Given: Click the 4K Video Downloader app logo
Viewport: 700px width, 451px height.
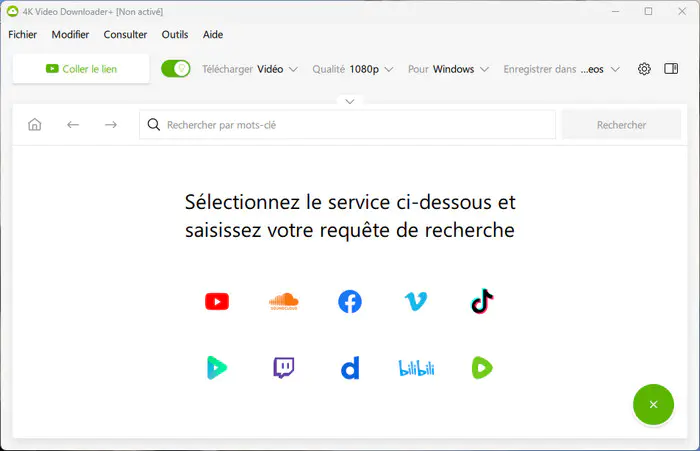Looking at the screenshot, I should pos(12,12).
